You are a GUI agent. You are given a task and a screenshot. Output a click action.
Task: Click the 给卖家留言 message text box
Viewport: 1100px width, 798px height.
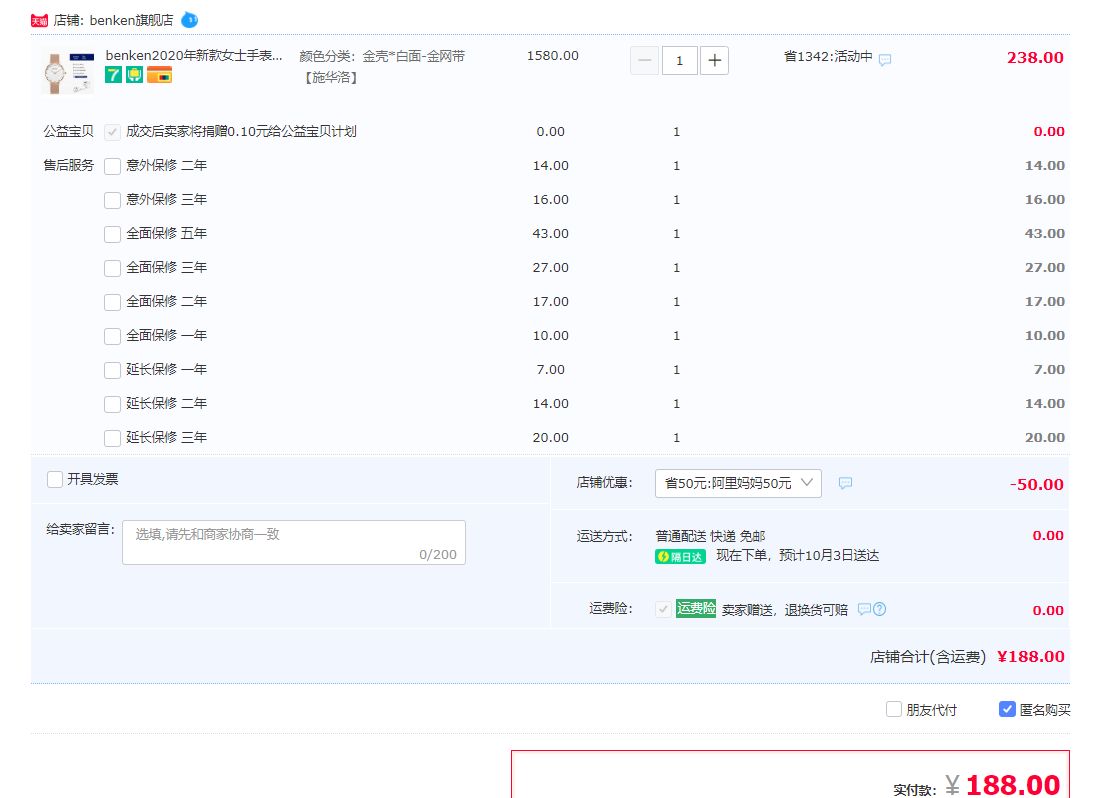pos(294,542)
